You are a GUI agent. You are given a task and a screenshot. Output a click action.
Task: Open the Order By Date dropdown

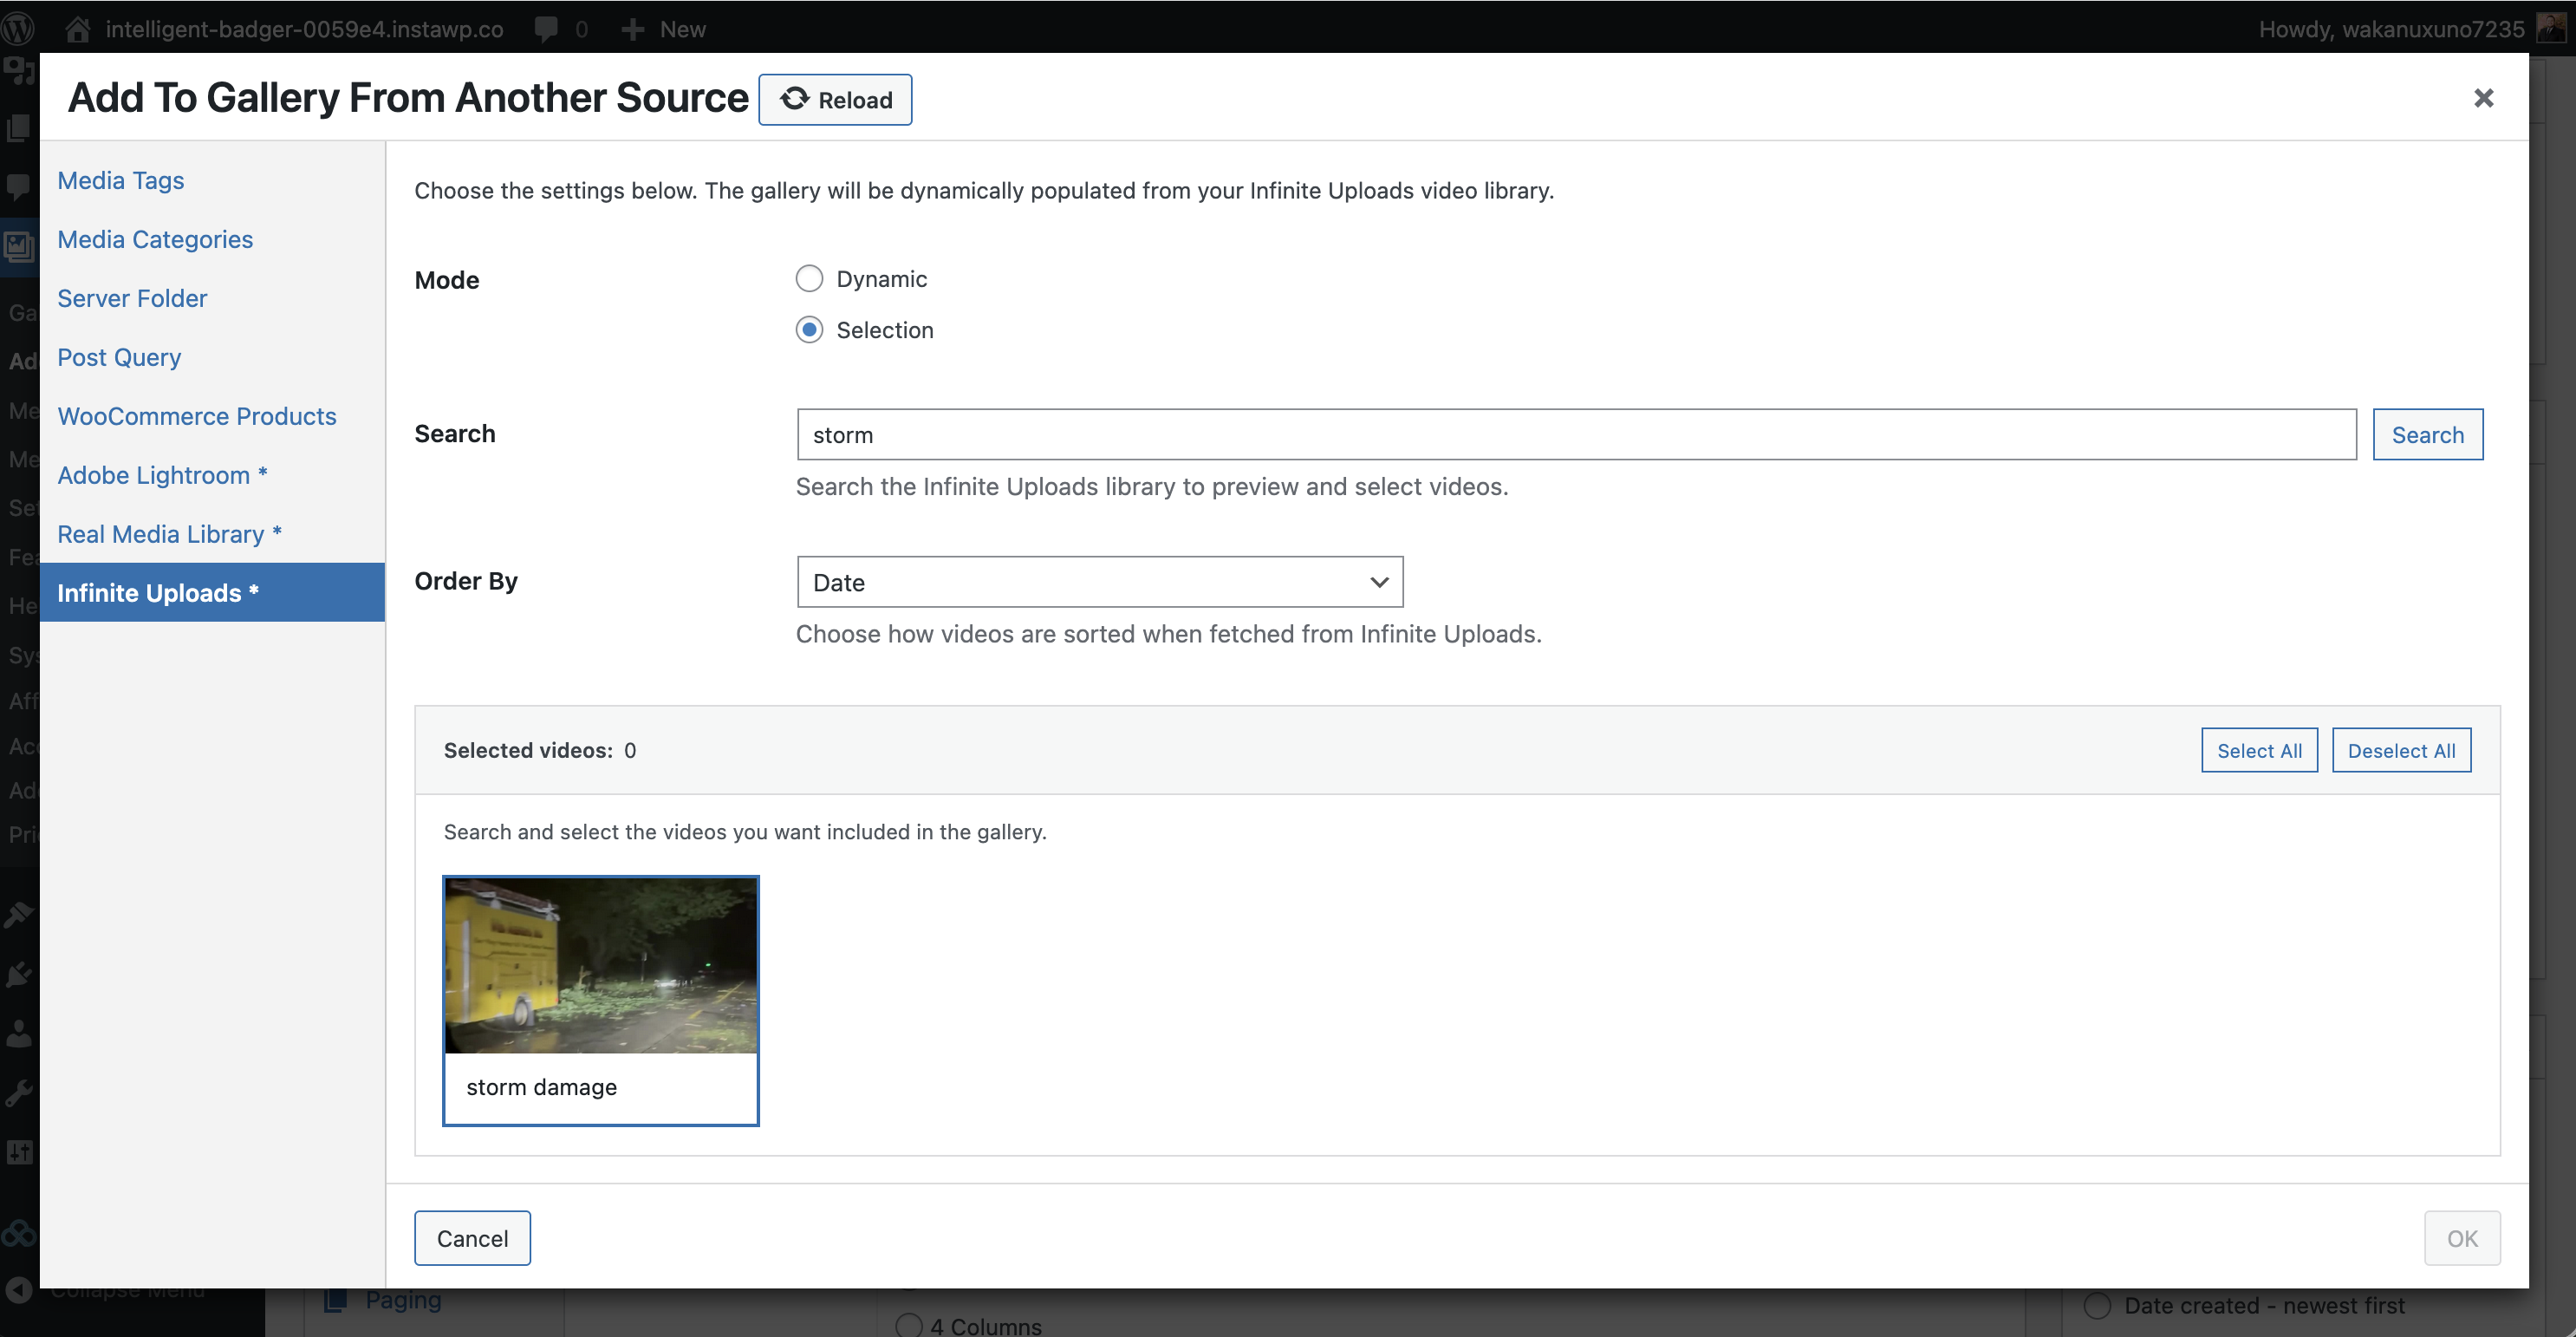(x=1100, y=582)
